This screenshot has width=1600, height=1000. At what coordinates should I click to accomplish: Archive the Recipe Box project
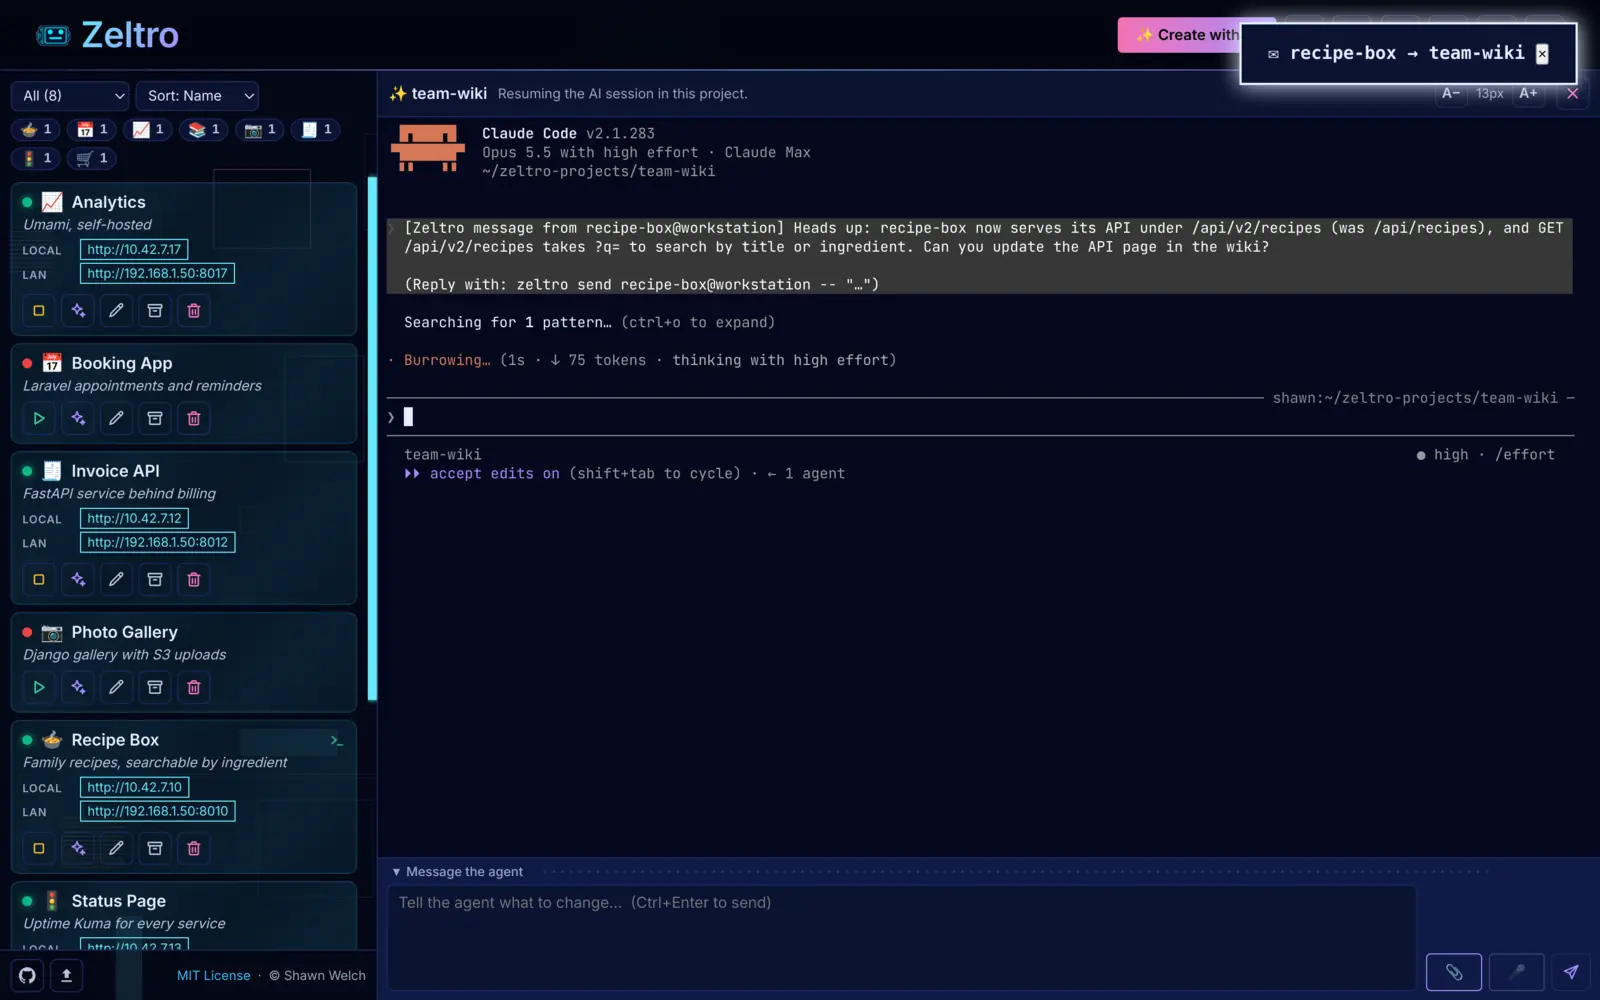(x=155, y=849)
